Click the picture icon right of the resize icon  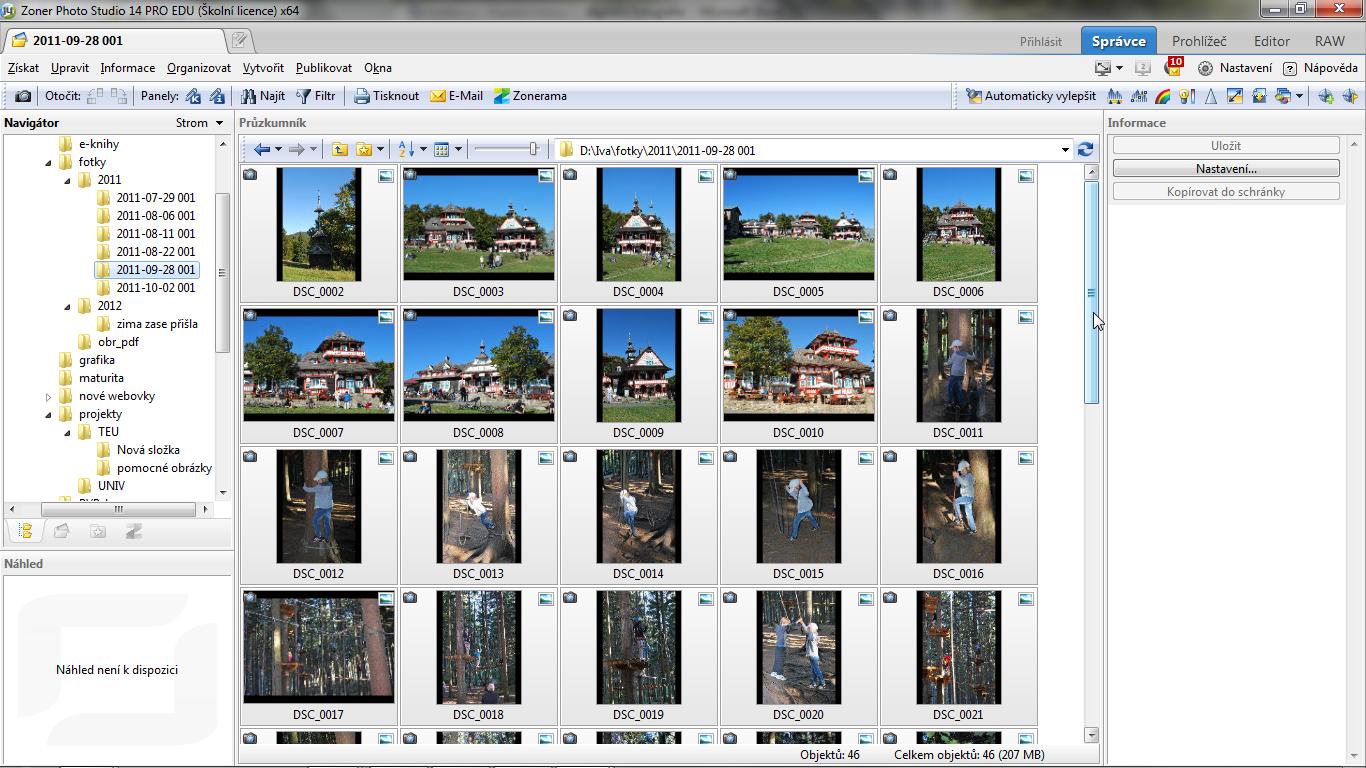point(1259,96)
